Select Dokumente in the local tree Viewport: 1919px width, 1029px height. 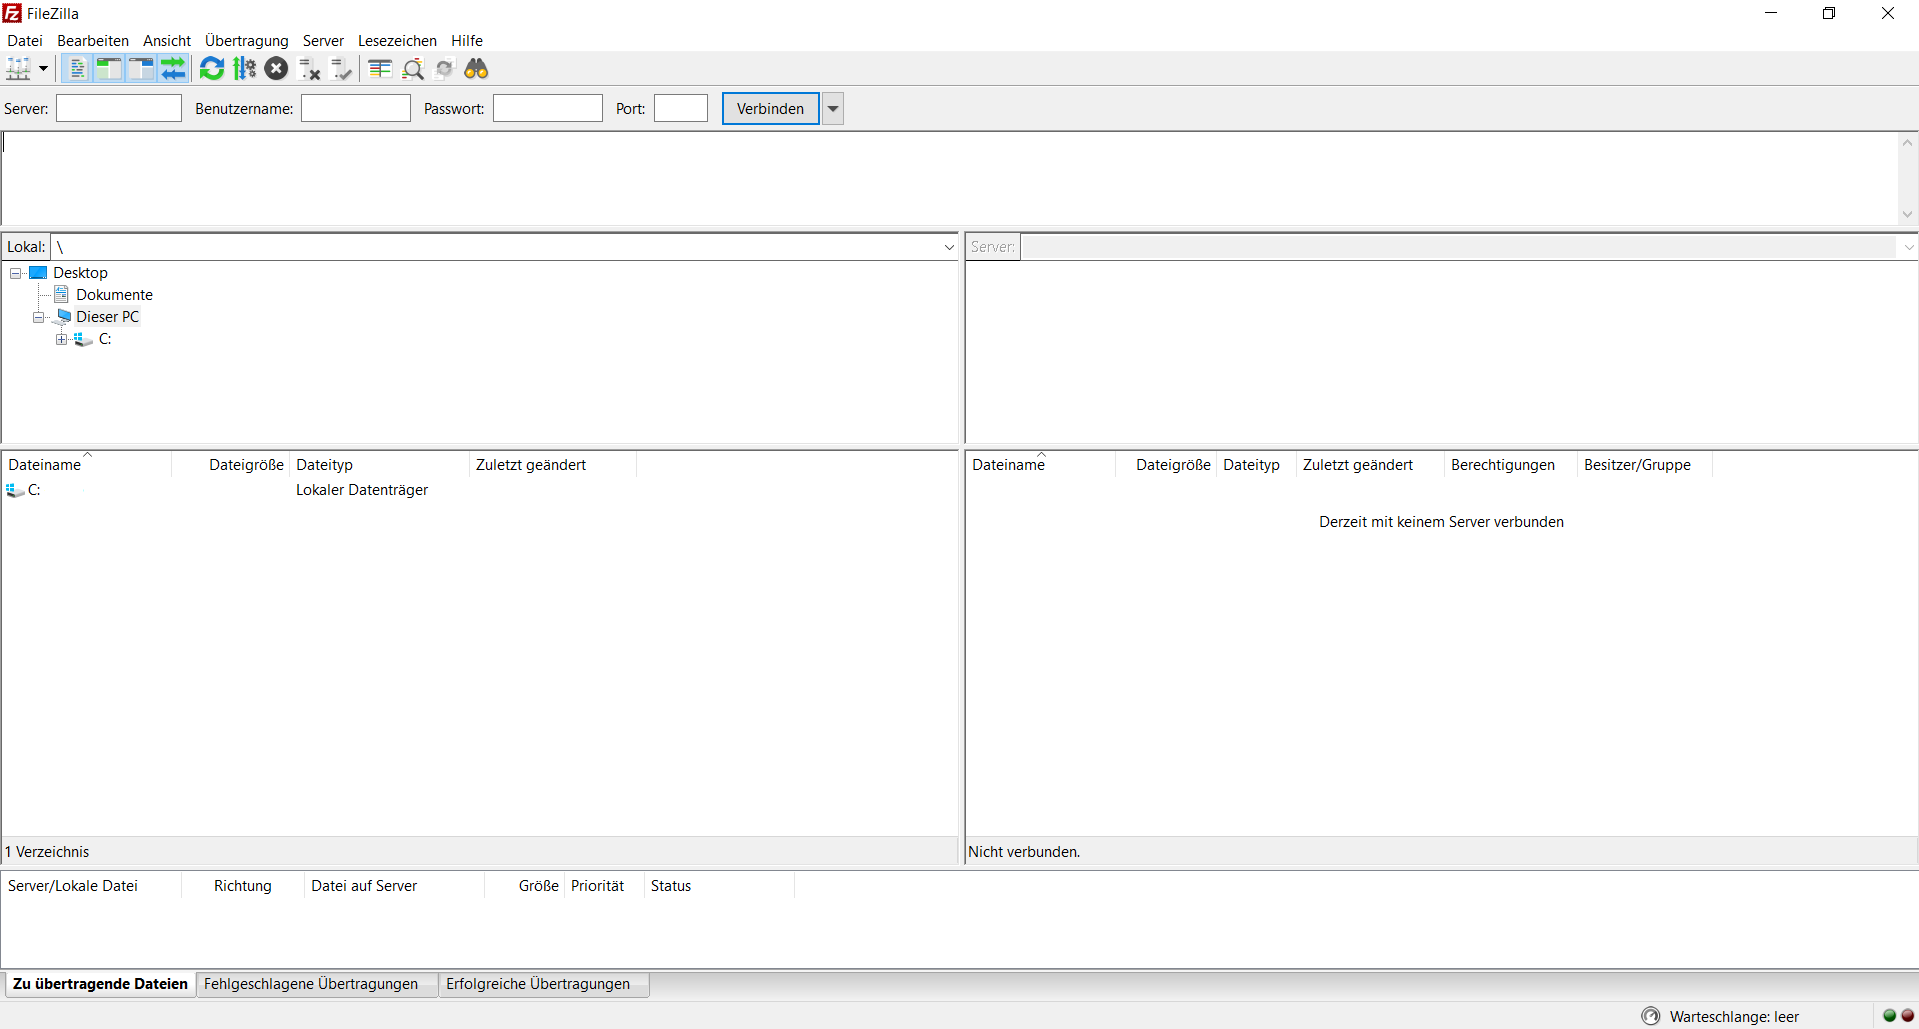tap(114, 295)
